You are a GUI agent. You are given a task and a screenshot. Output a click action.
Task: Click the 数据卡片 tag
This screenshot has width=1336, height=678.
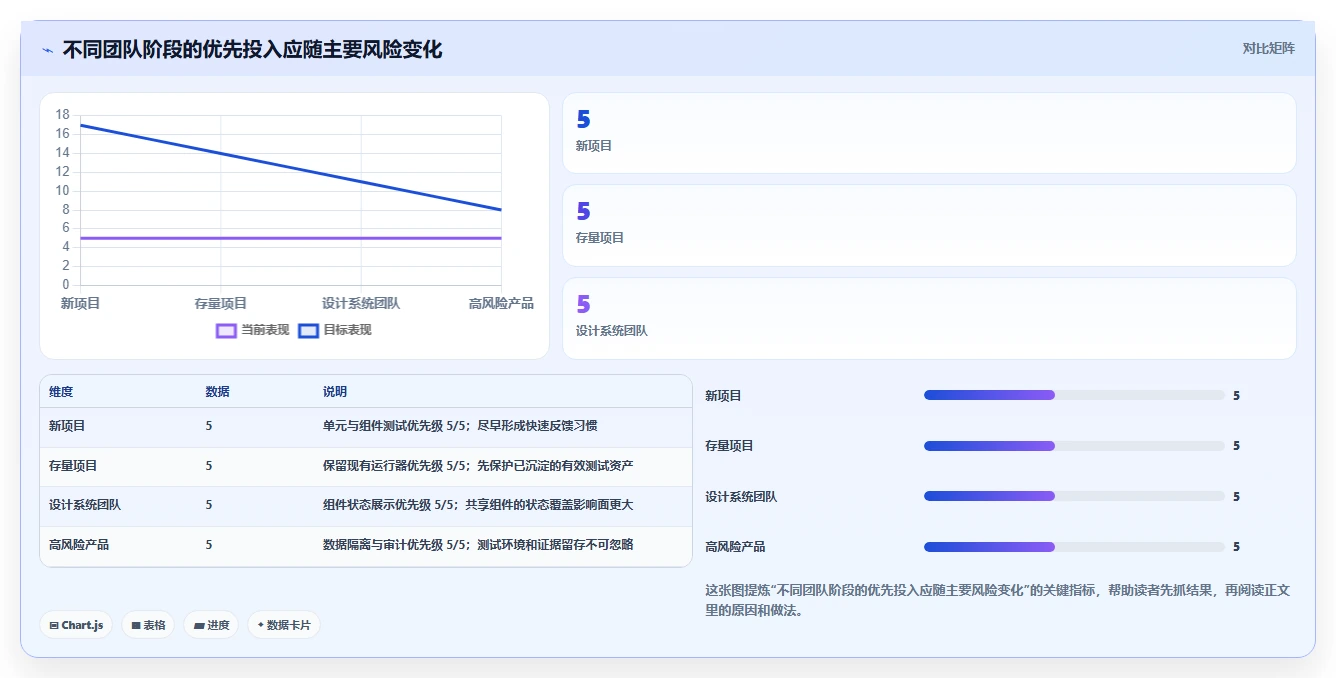284,625
